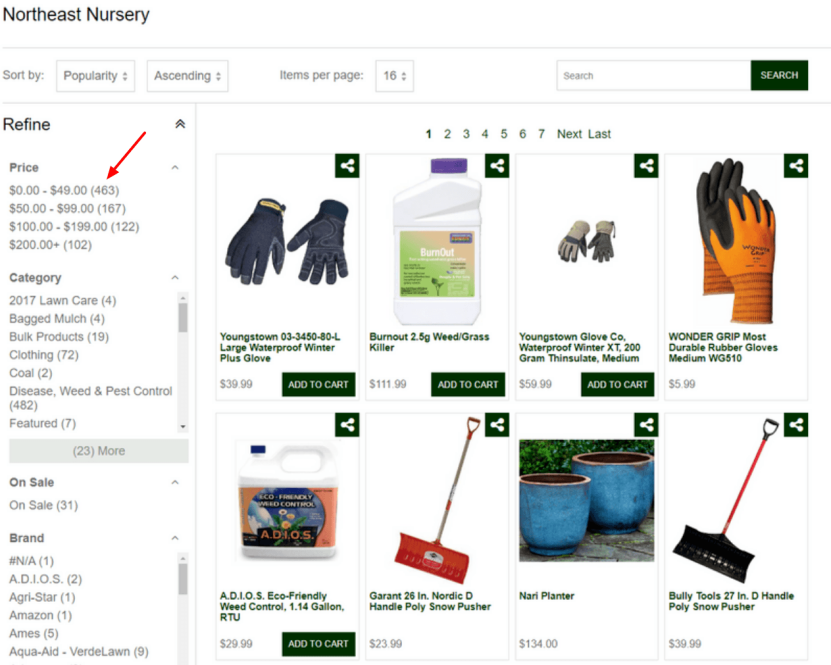Go to page 4 of results
This screenshot has height=665, width=831.
(484, 134)
